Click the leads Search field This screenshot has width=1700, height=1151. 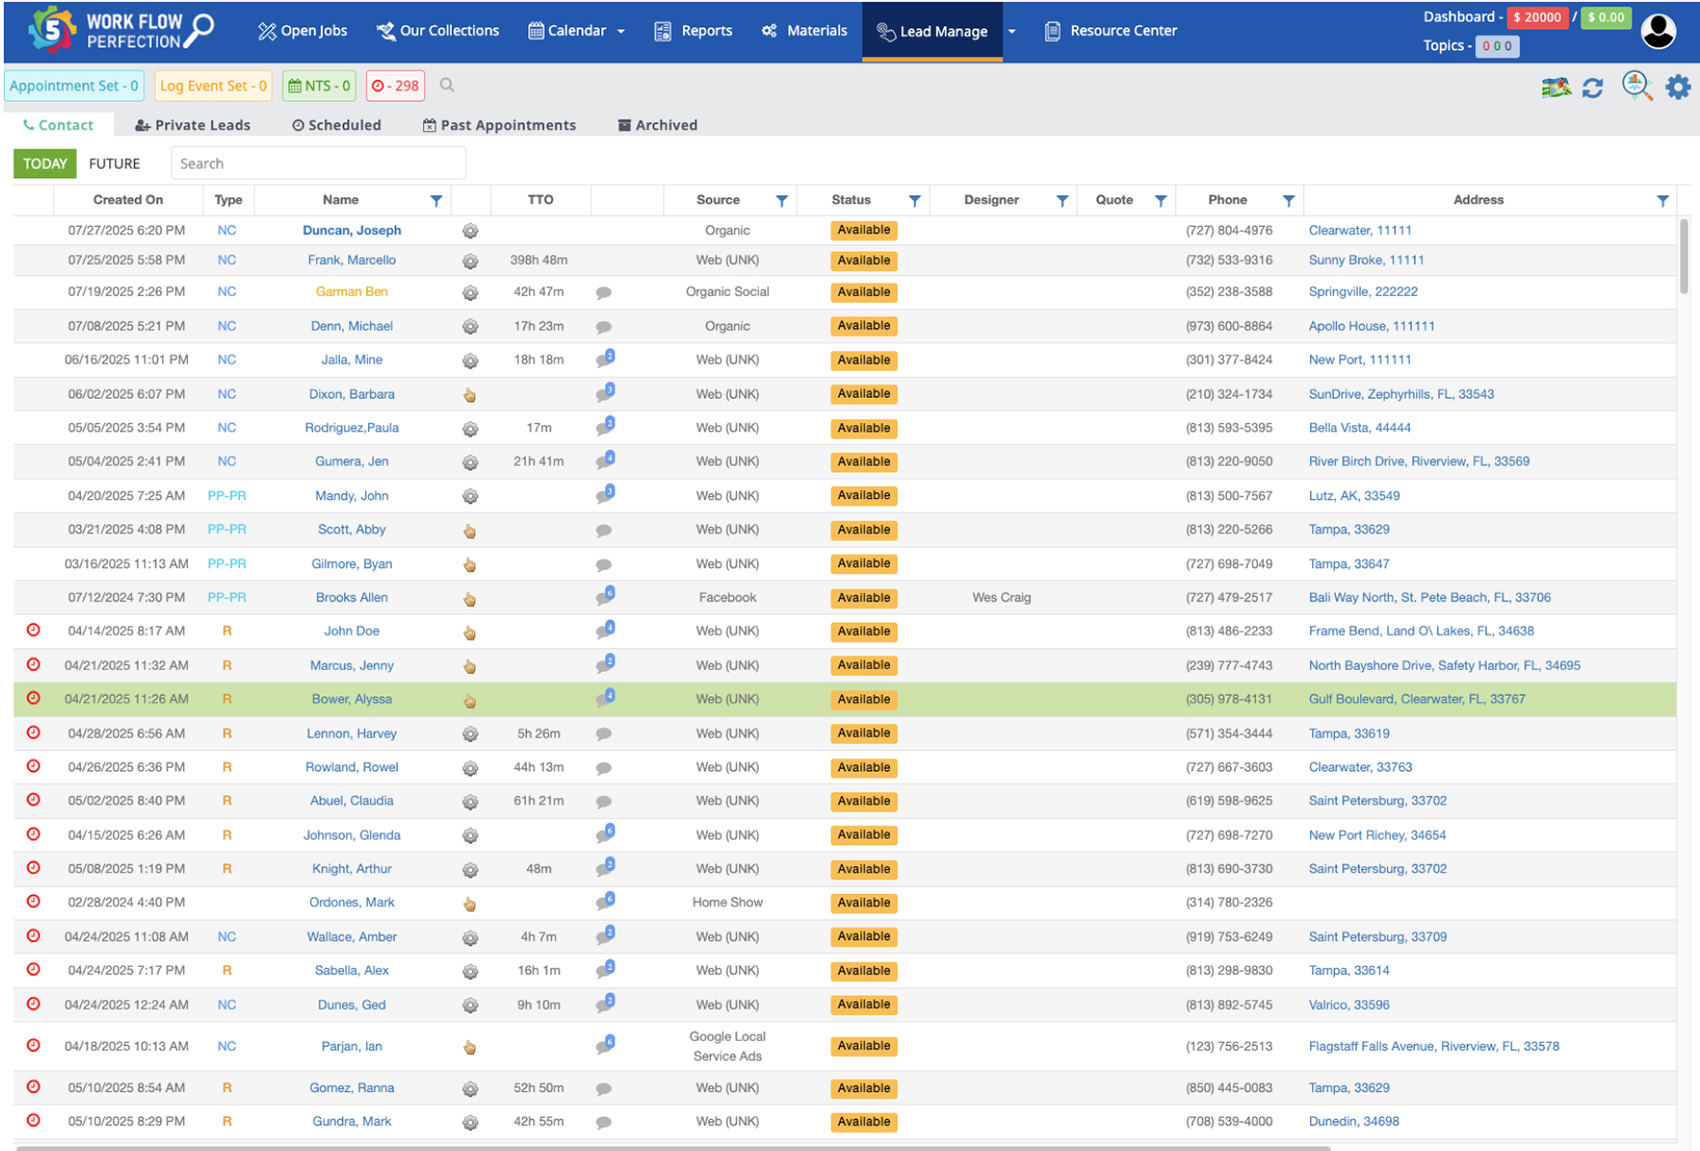(x=318, y=164)
